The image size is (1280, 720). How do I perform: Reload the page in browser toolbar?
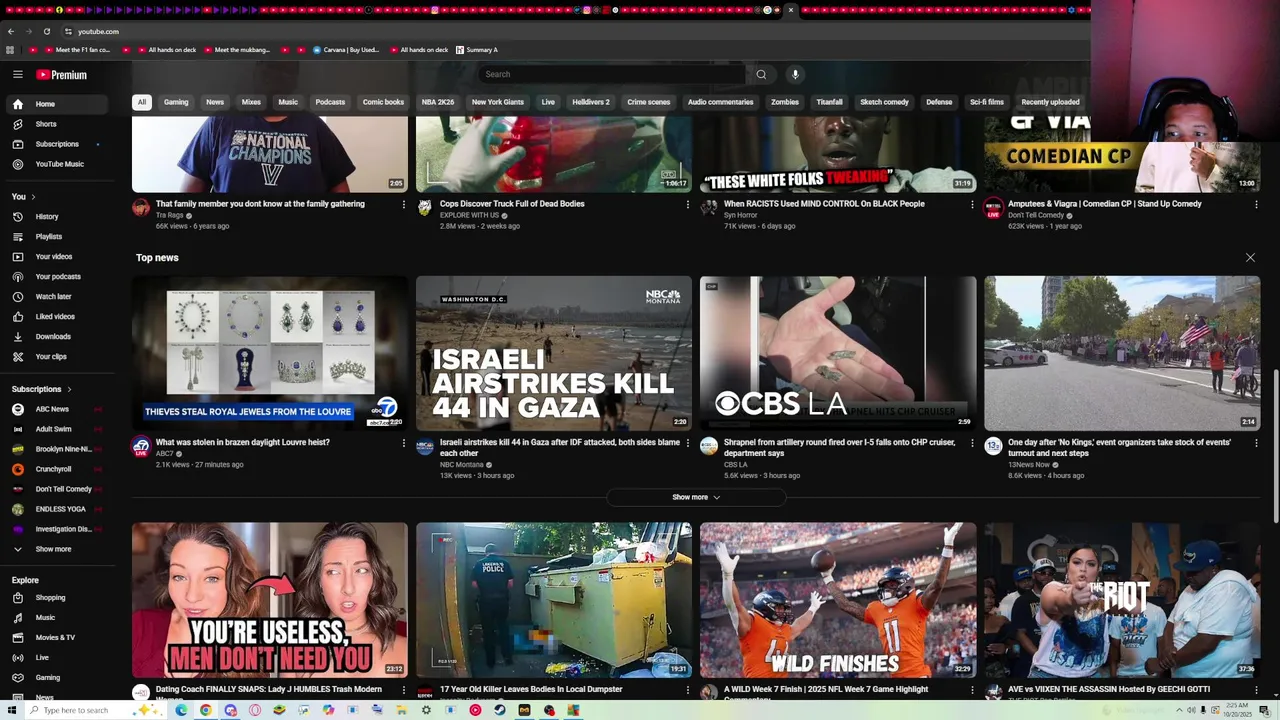click(x=46, y=31)
